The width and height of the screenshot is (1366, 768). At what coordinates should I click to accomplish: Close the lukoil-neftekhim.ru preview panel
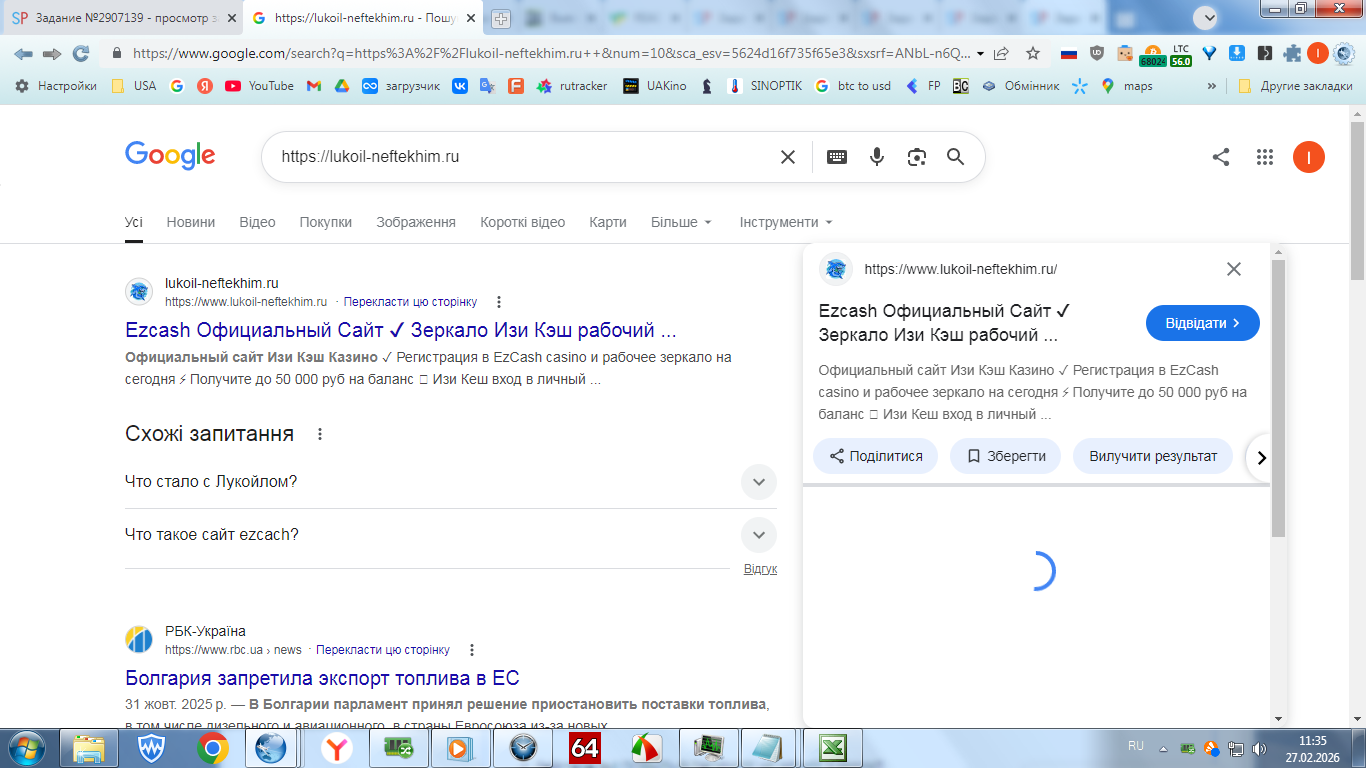pos(1234,269)
